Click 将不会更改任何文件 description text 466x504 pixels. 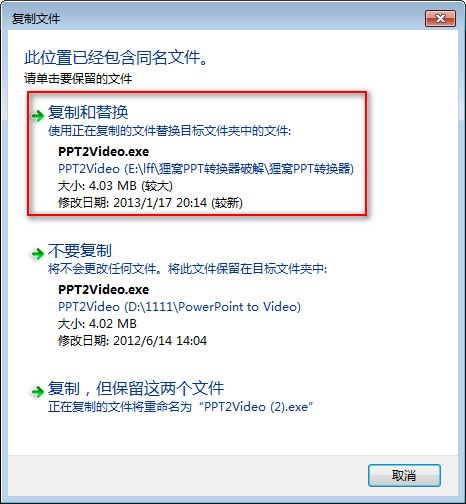102,269
